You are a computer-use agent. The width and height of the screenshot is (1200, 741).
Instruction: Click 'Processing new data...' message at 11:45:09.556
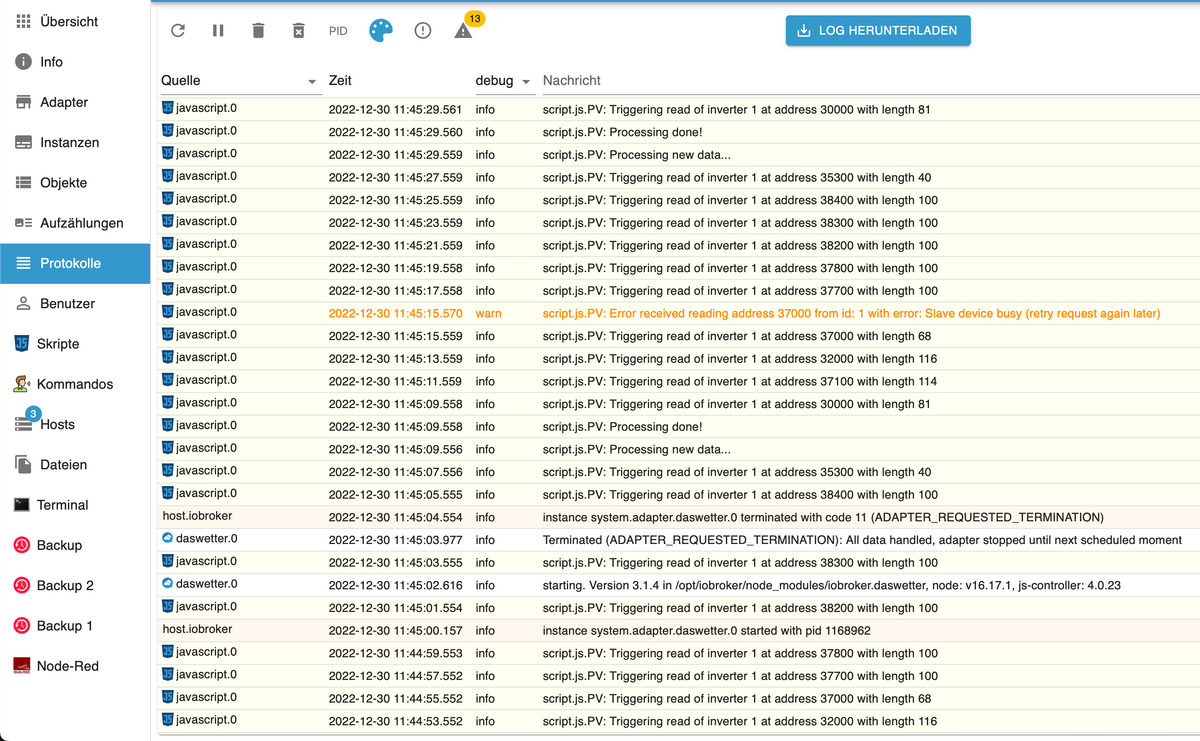coord(637,449)
